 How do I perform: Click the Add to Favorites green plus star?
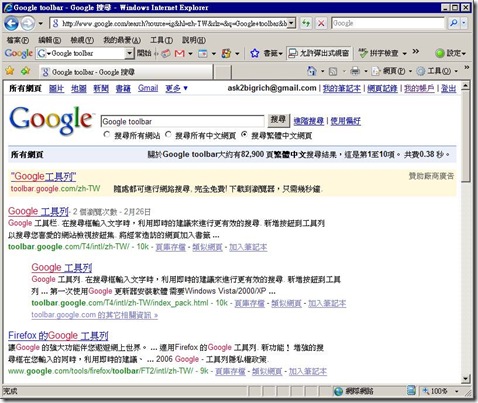[25, 71]
